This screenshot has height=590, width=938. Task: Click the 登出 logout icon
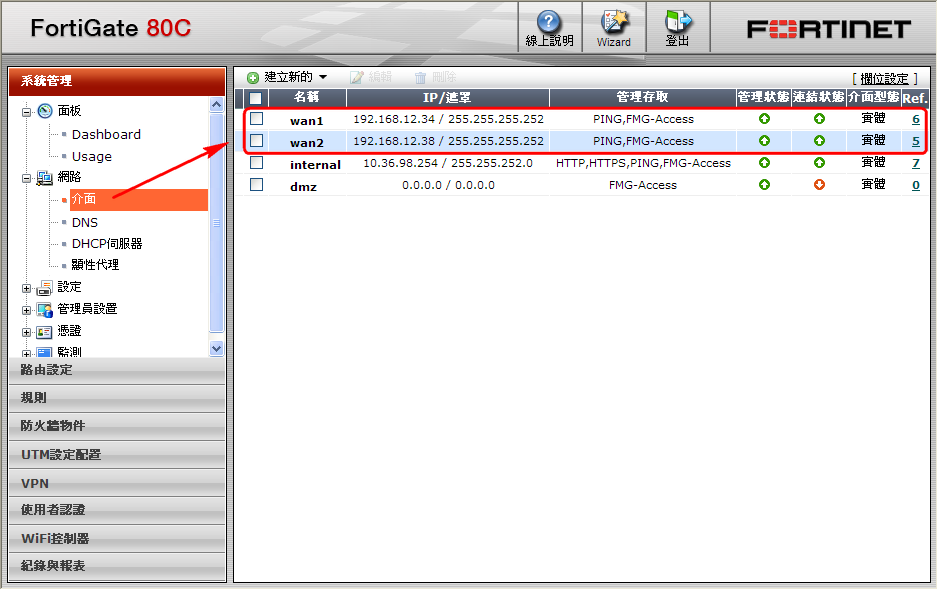pos(678,22)
